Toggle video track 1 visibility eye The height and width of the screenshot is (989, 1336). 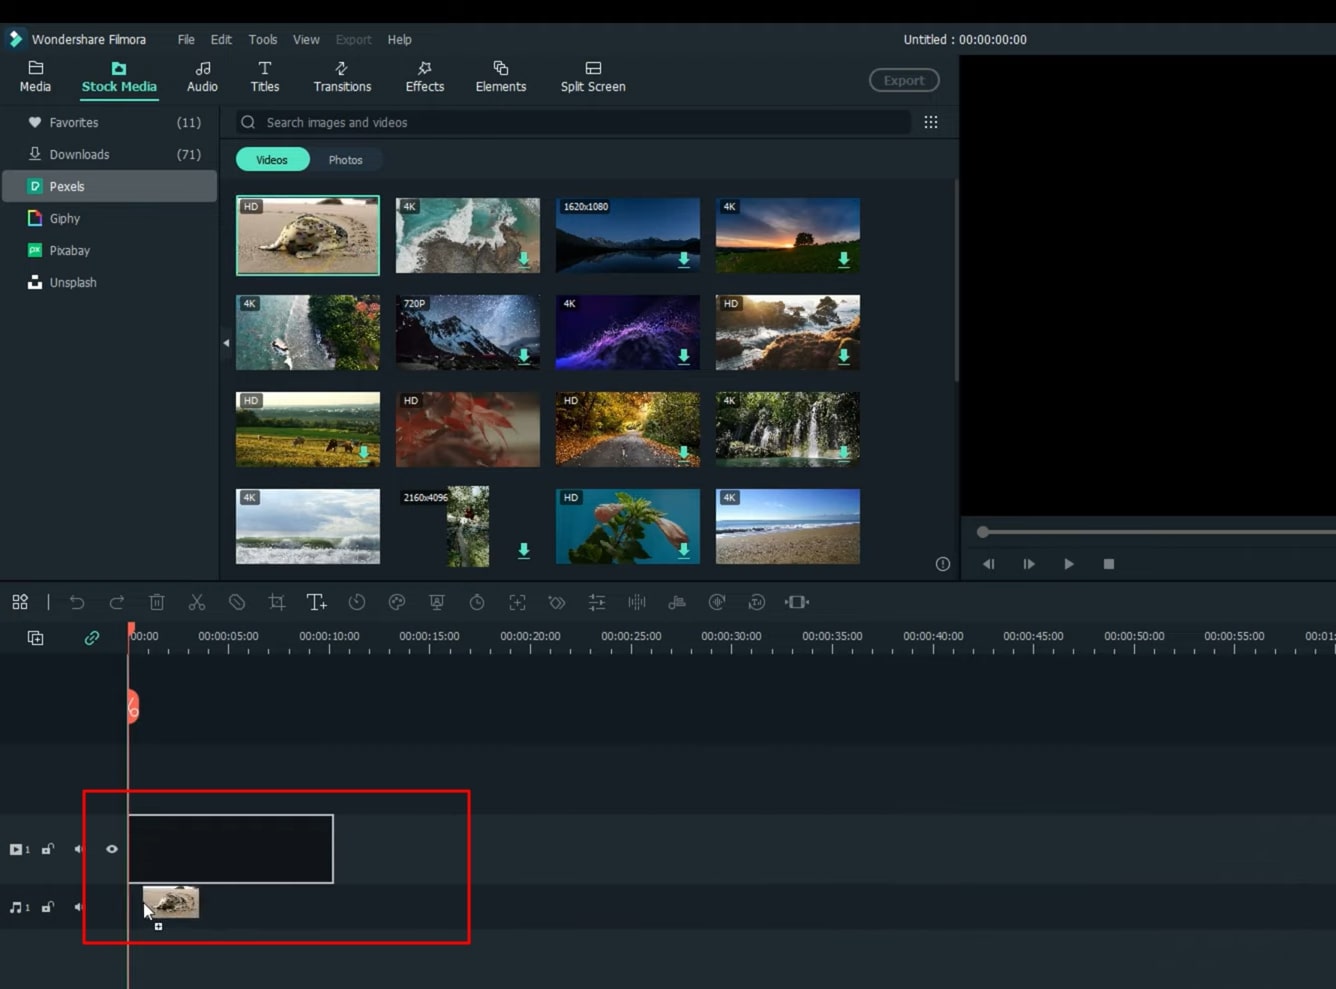click(112, 849)
